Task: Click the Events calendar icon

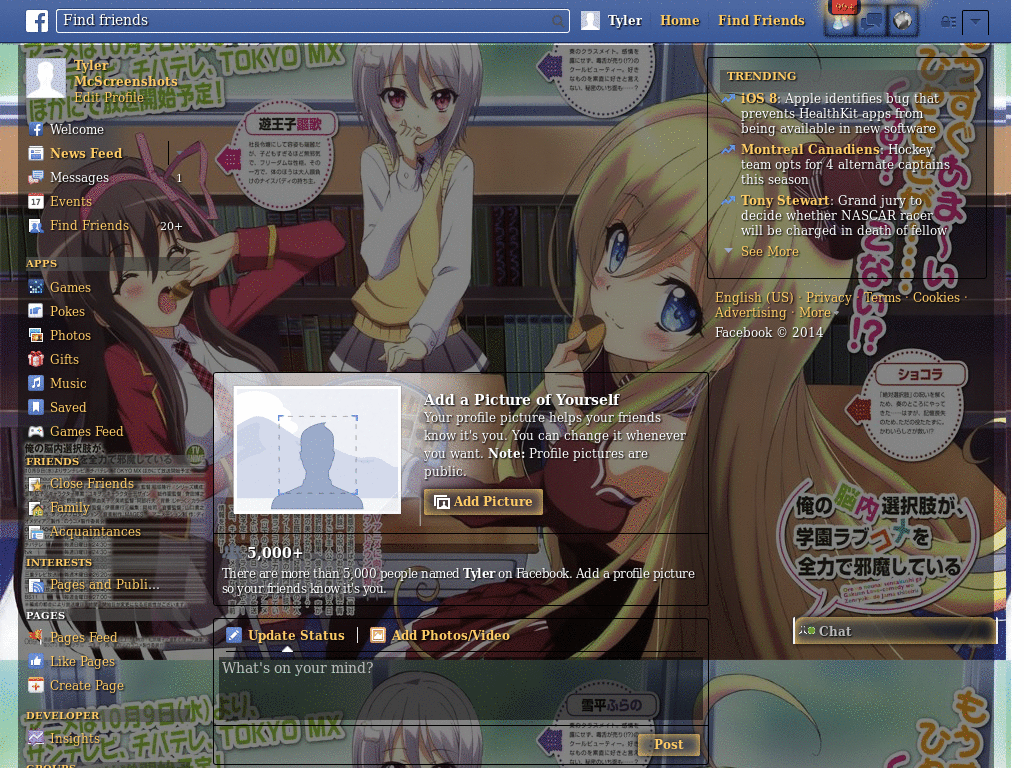Action: [x=36, y=202]
